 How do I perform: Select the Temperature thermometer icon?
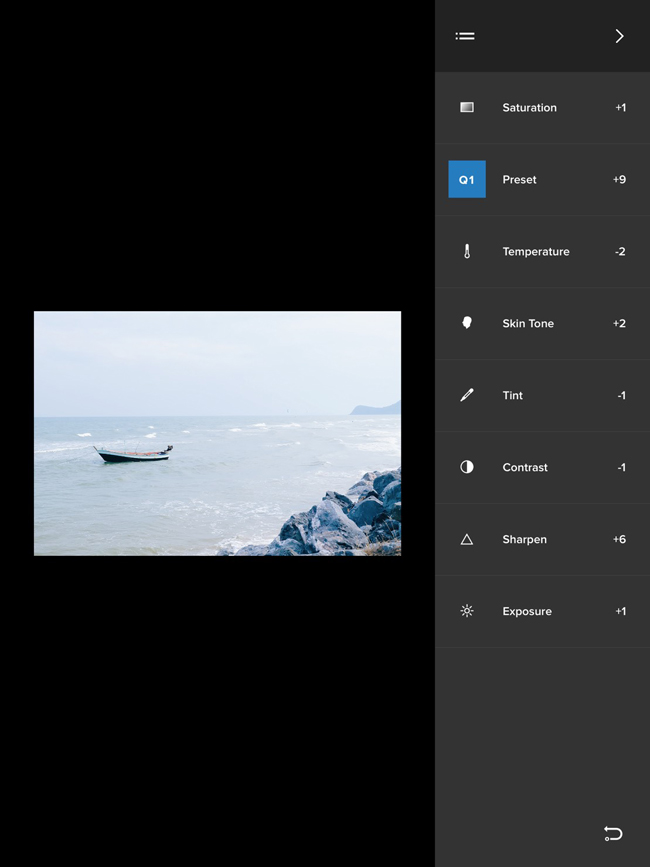click(467, 252)
